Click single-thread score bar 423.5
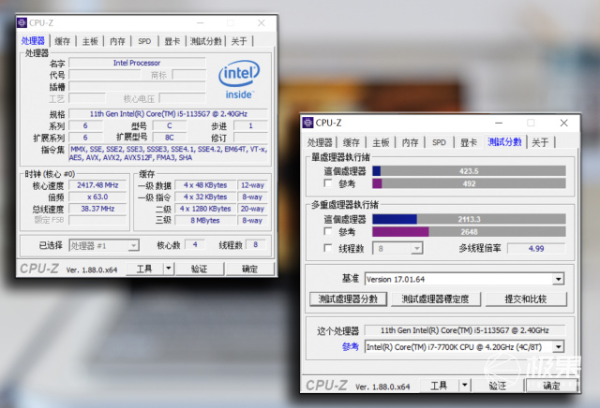Viewport: 600px width, 408px height. [x=469, y=171]
